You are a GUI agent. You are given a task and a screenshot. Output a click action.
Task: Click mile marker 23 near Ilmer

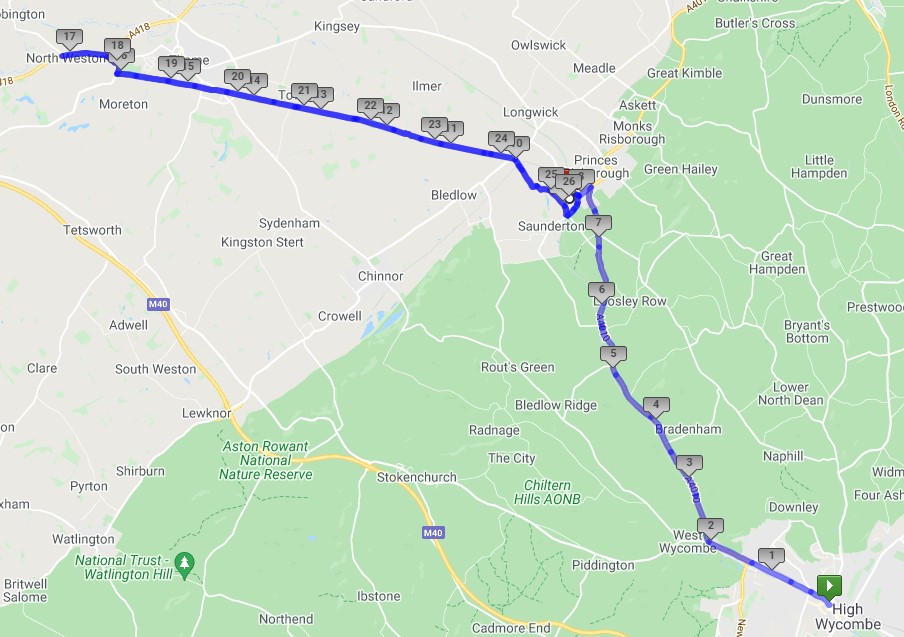435,126
